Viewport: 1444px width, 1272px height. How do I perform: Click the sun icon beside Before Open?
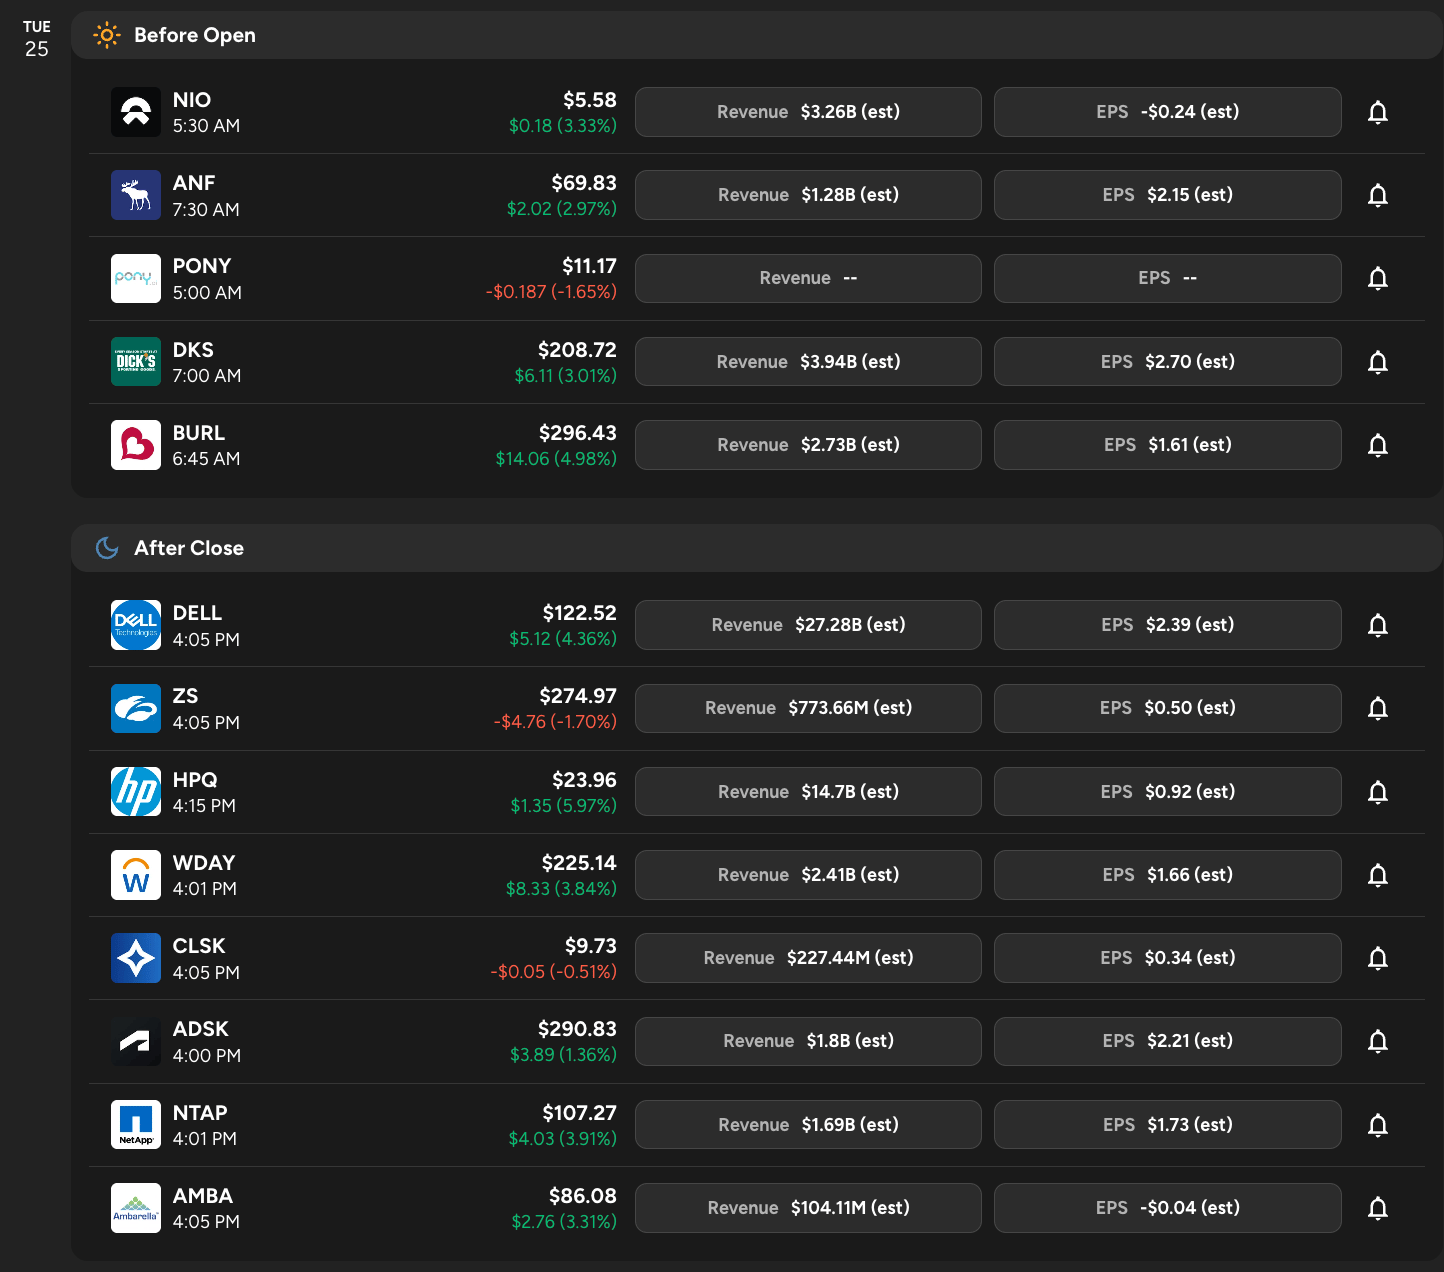pos(107,35)
